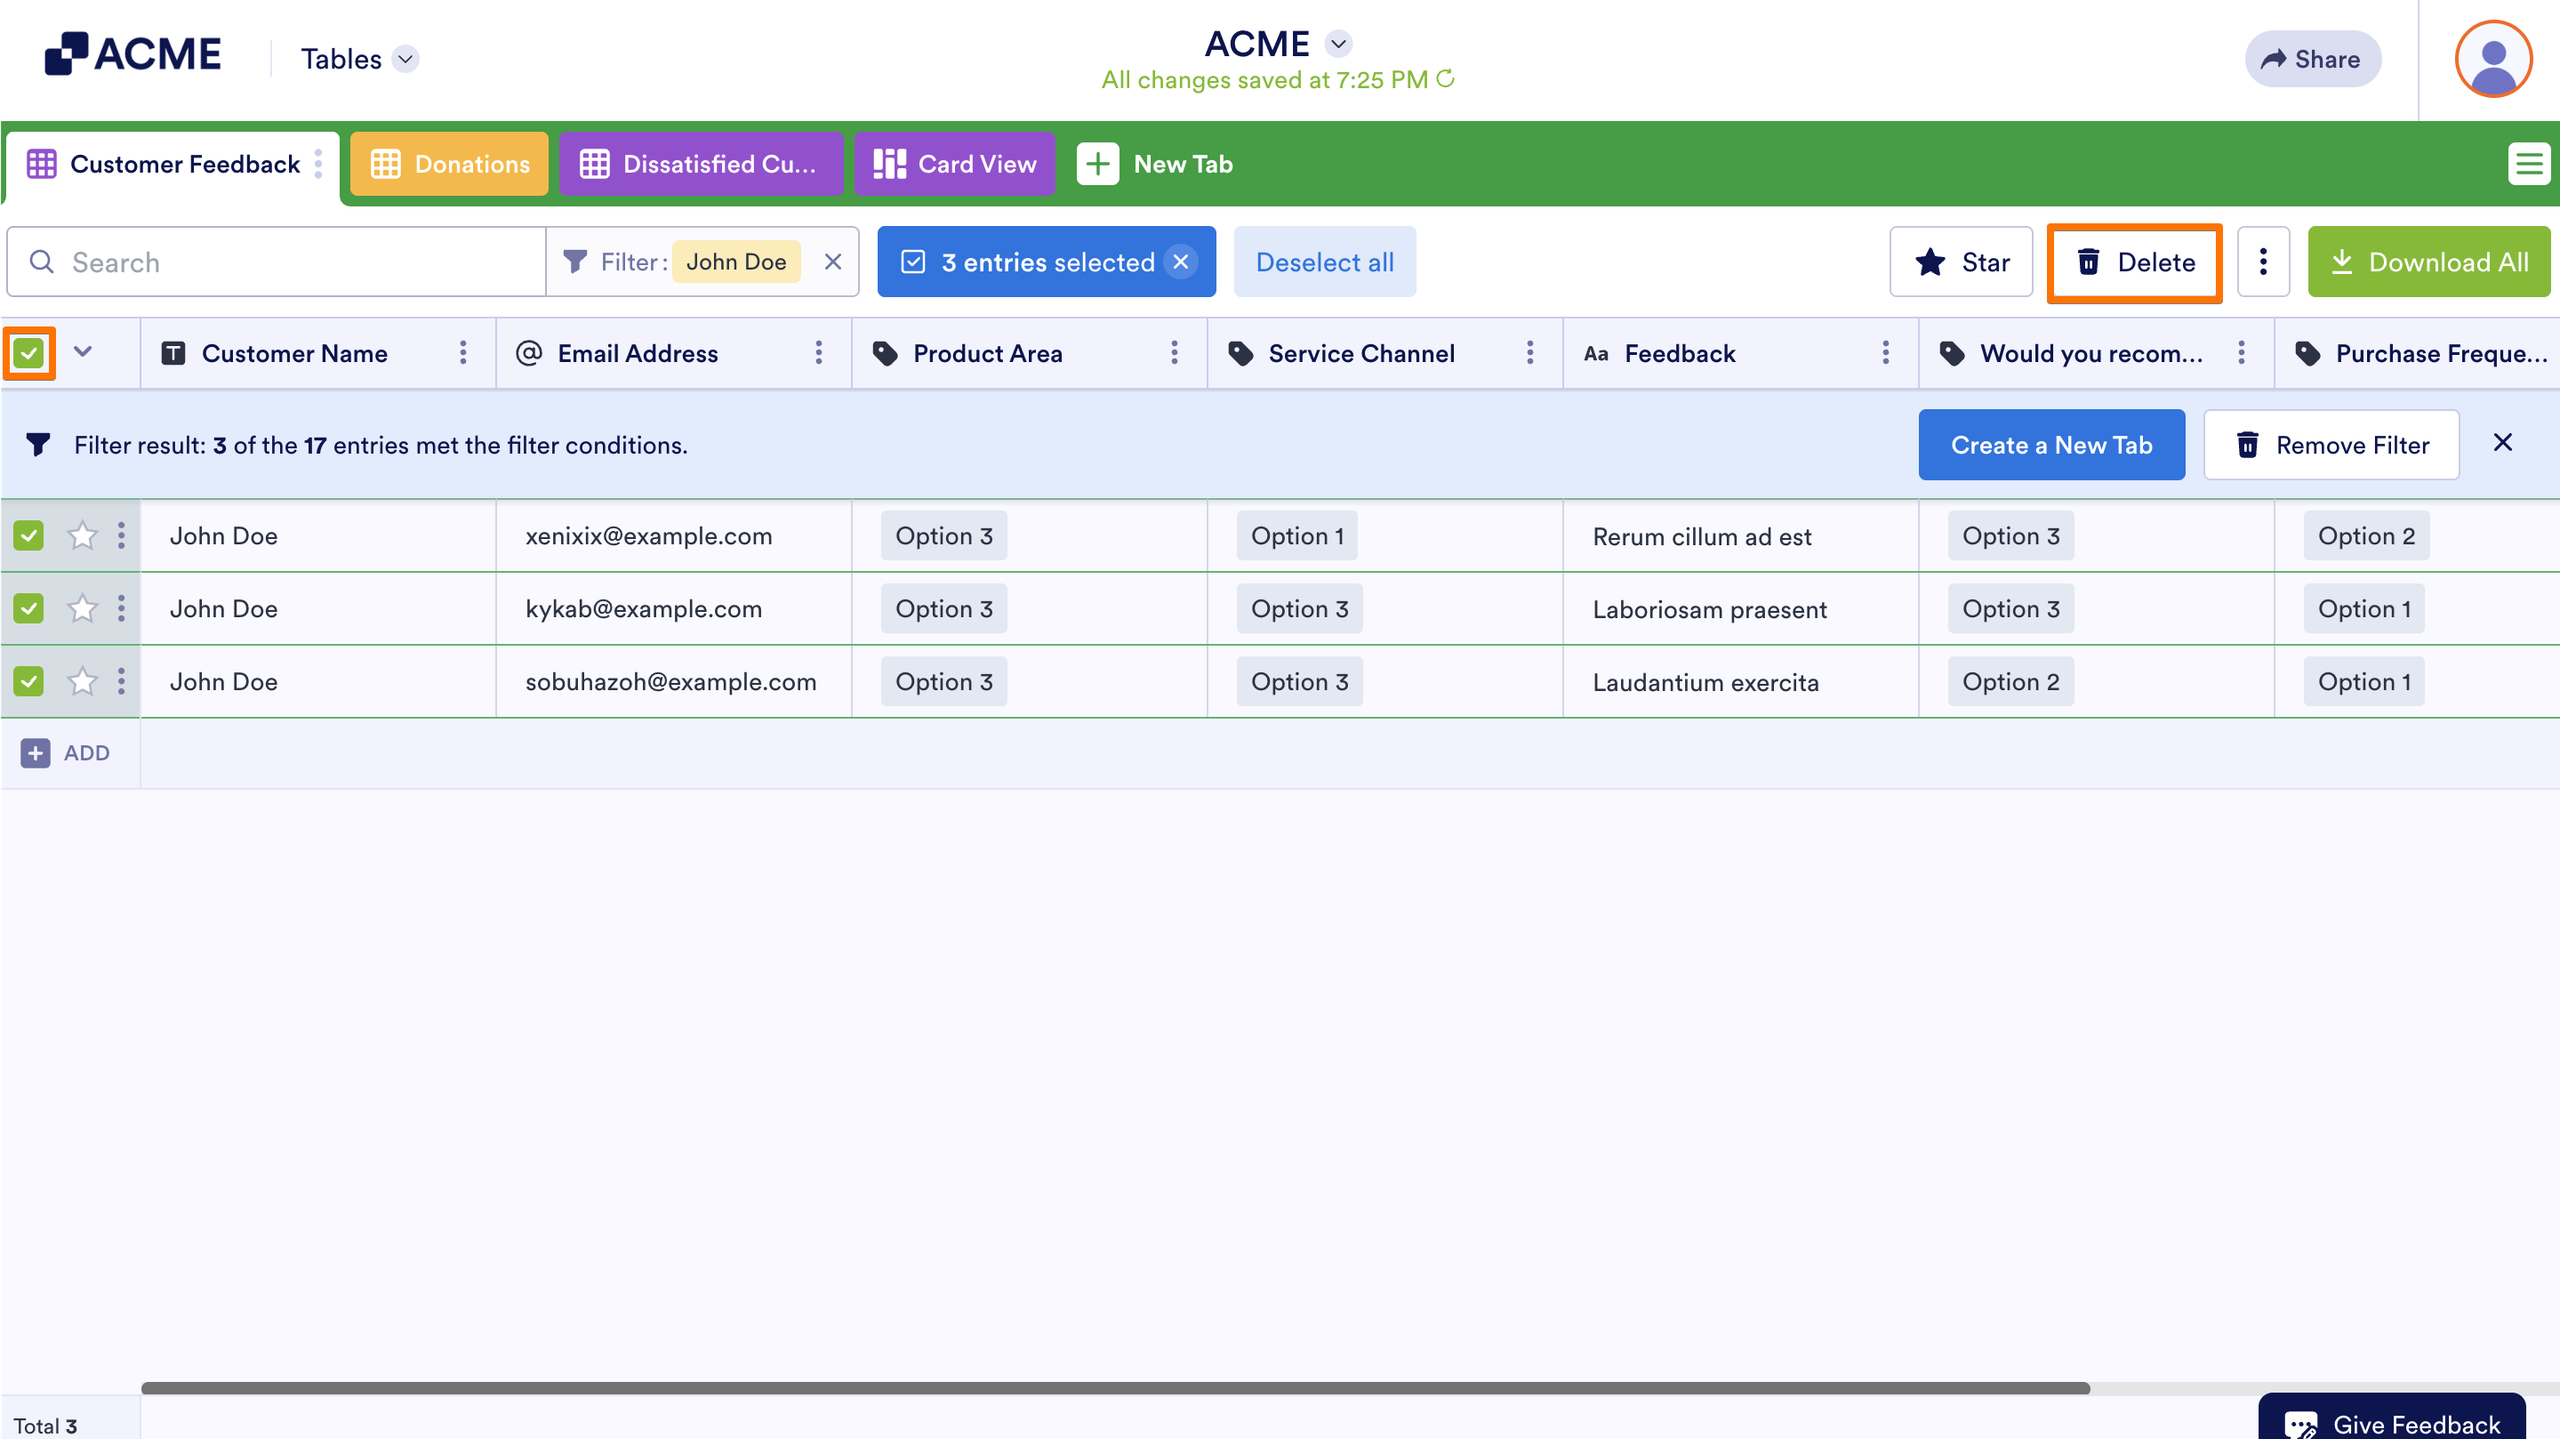Open Would you recommend column menu
This screenshot has height=1439, width=2560.
[2242, 353]
